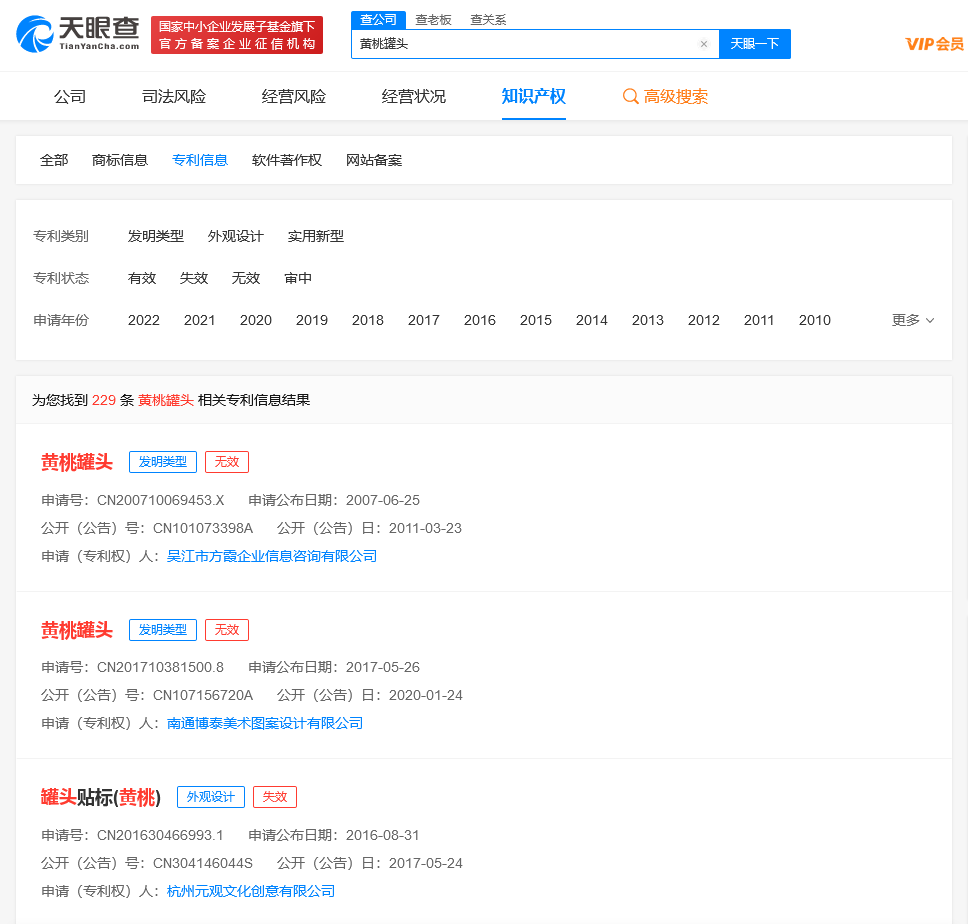
Task: Clear the search box with the X icon
Action: tap(704, 44)
